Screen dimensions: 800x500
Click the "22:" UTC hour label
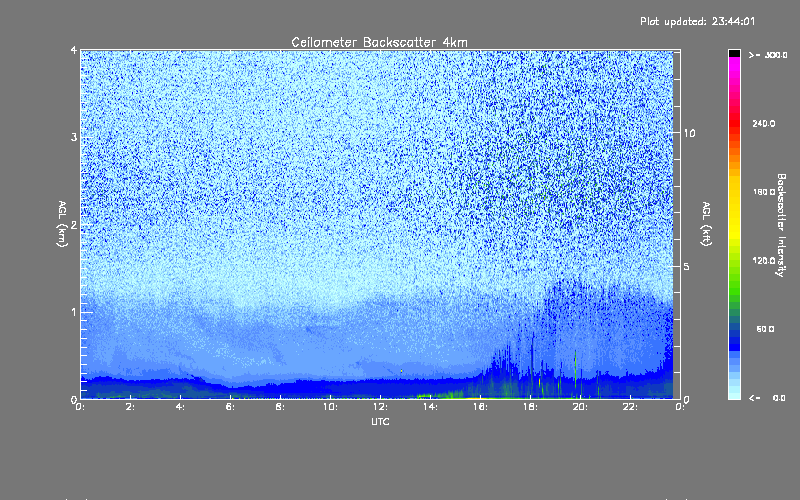point(630,407)
